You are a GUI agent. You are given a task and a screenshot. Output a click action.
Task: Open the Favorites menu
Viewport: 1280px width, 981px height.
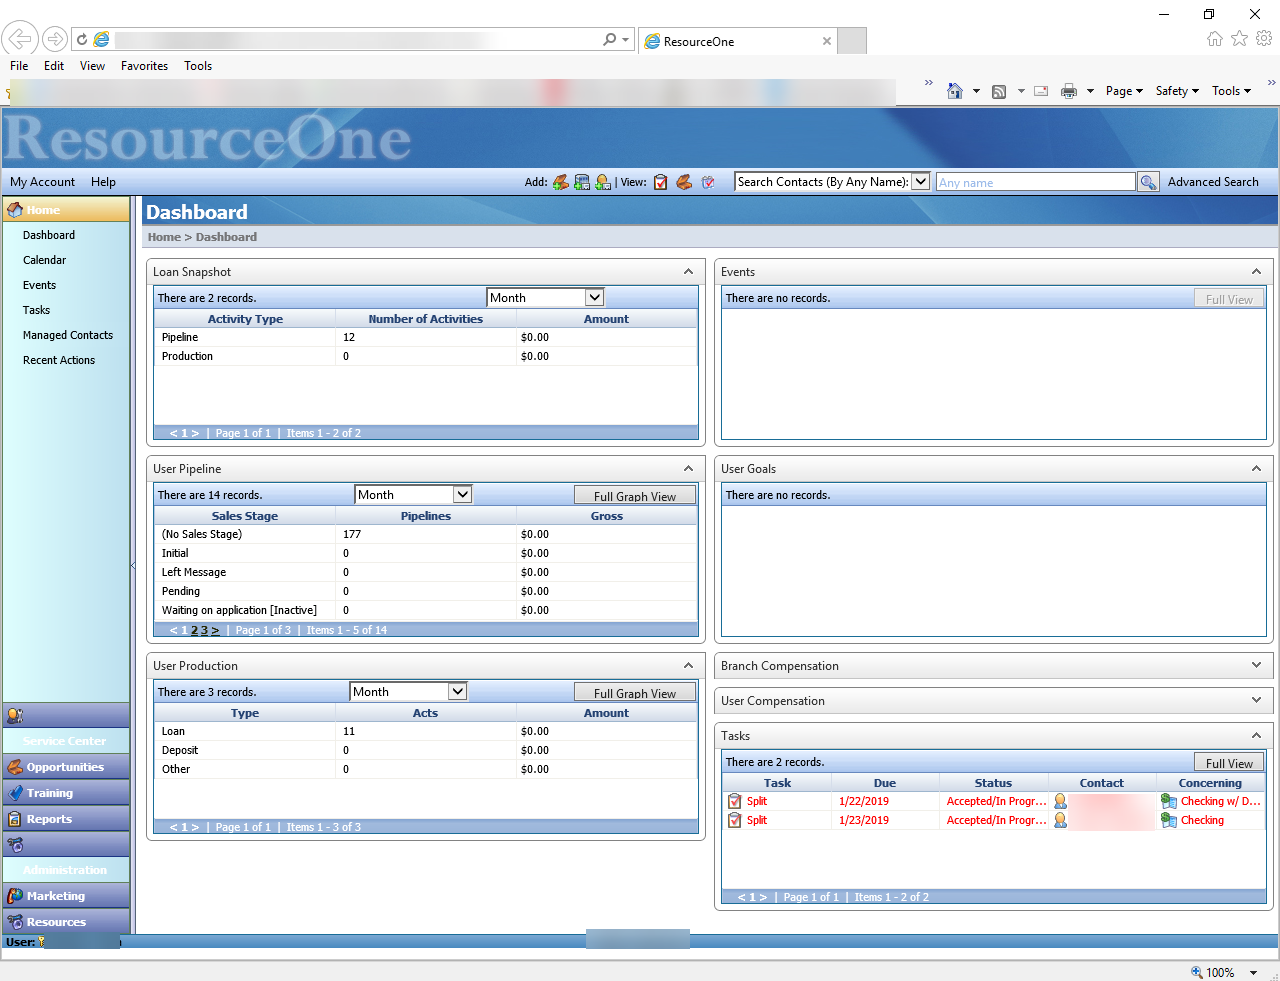coord(144,66)
